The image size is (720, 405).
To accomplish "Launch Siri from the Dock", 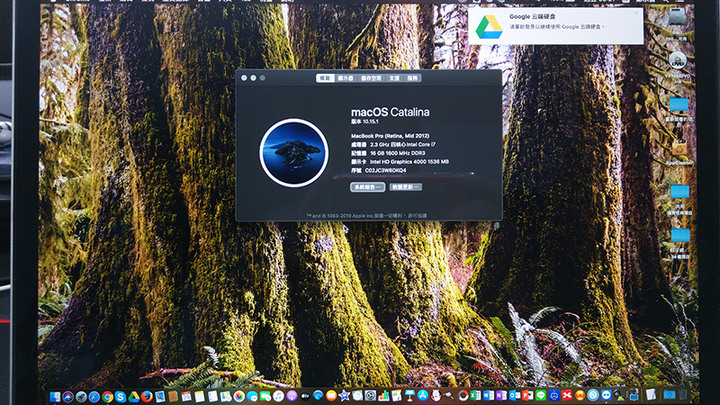I will point(68,396).
